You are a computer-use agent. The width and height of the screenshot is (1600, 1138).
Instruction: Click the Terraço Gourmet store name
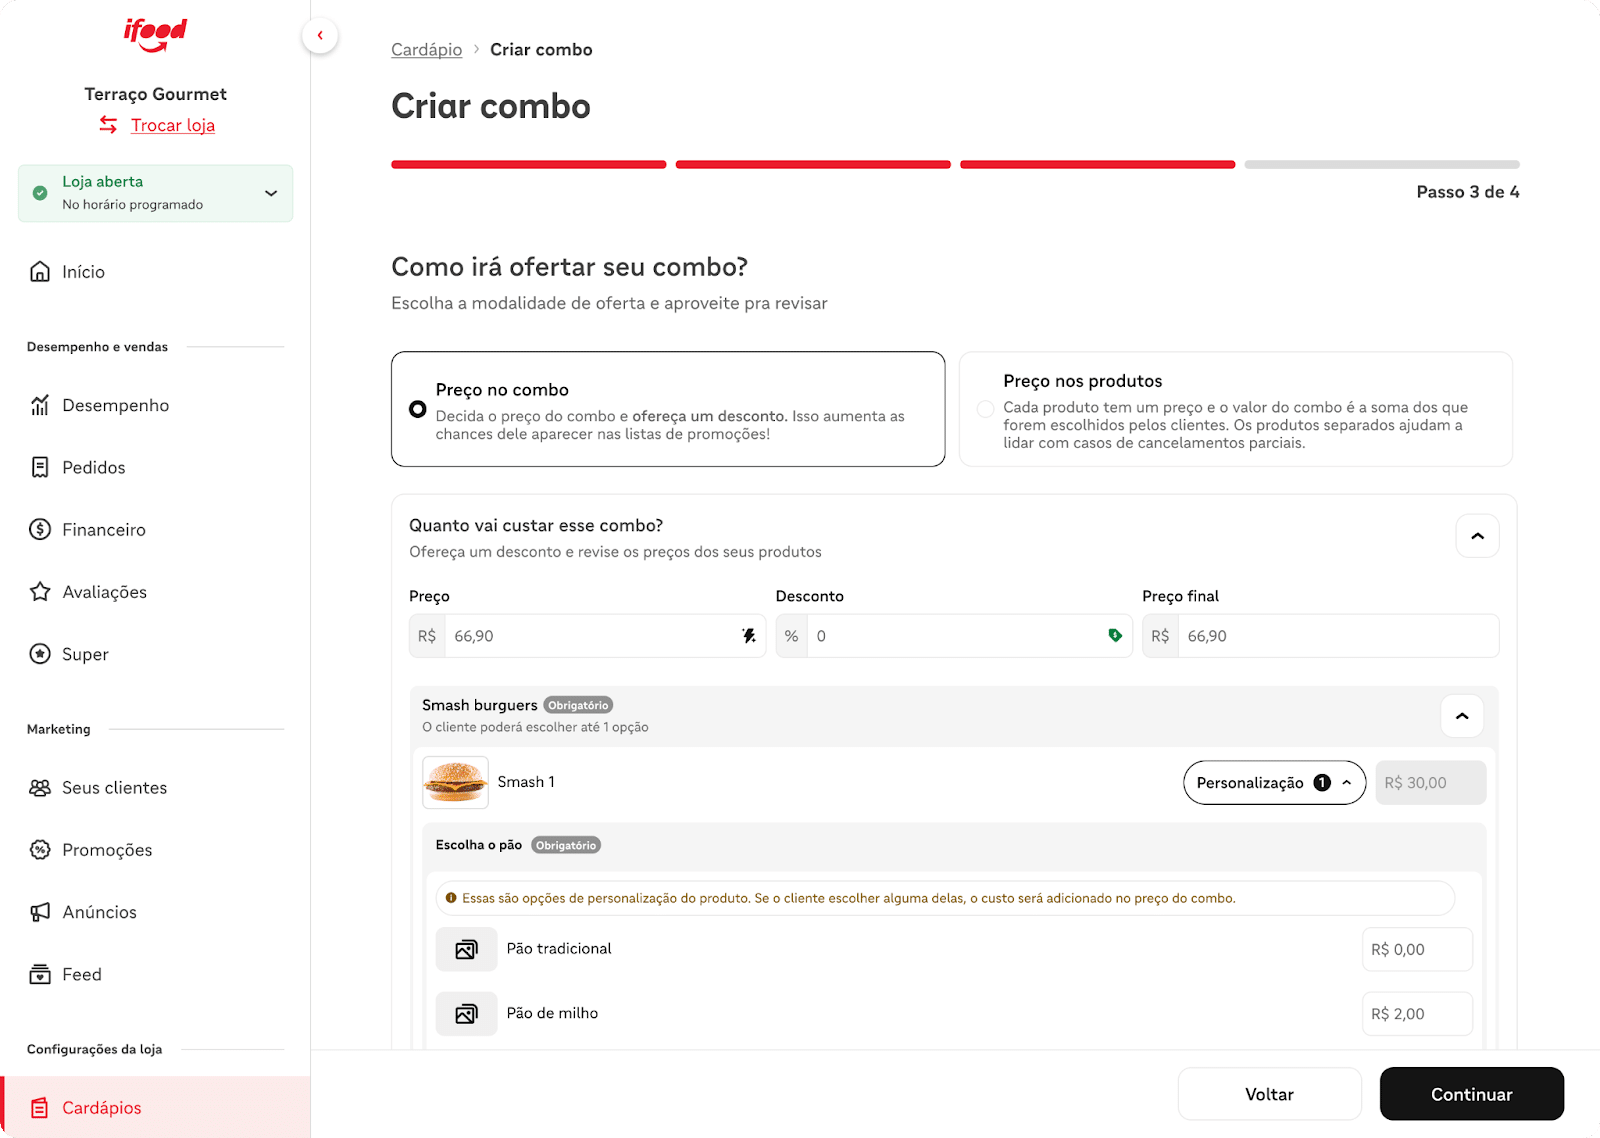coord(155,94)
